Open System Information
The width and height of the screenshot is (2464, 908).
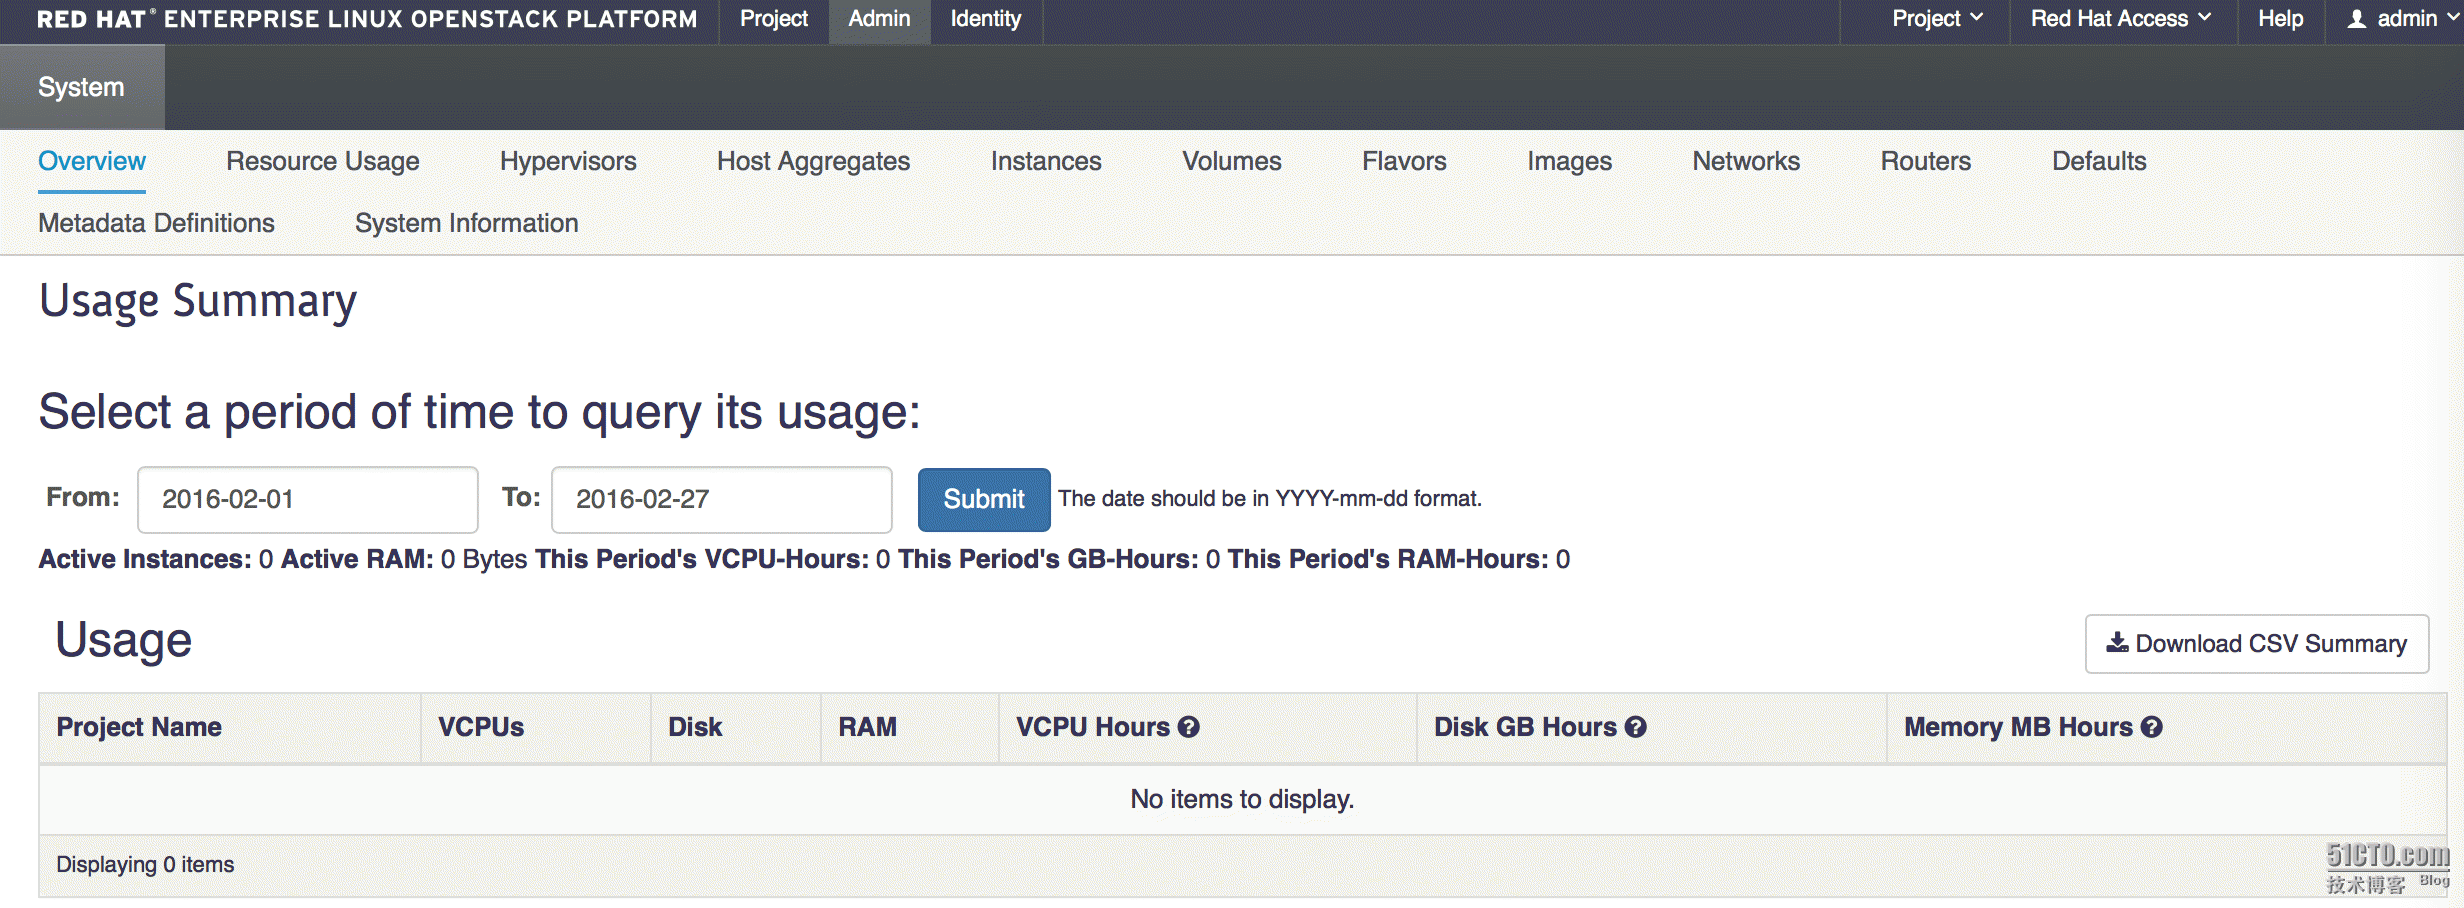[x=466, y=223]
